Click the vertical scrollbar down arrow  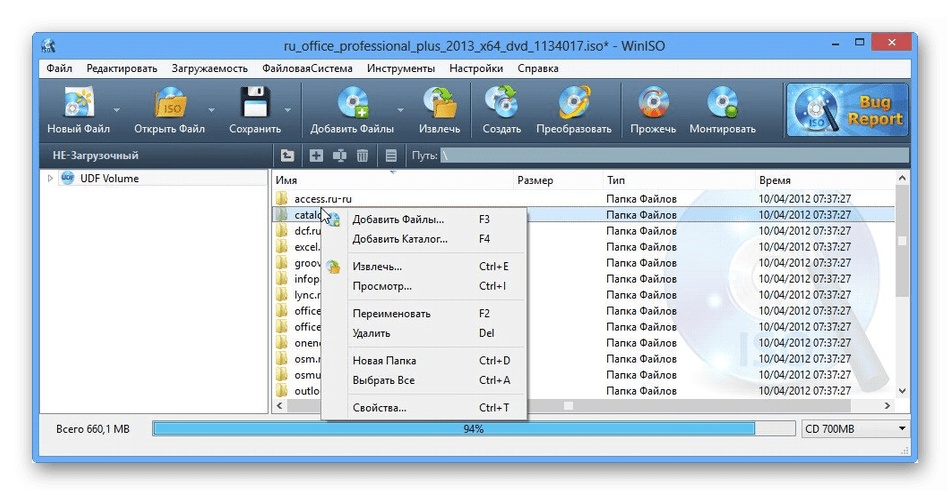point(902,391)
